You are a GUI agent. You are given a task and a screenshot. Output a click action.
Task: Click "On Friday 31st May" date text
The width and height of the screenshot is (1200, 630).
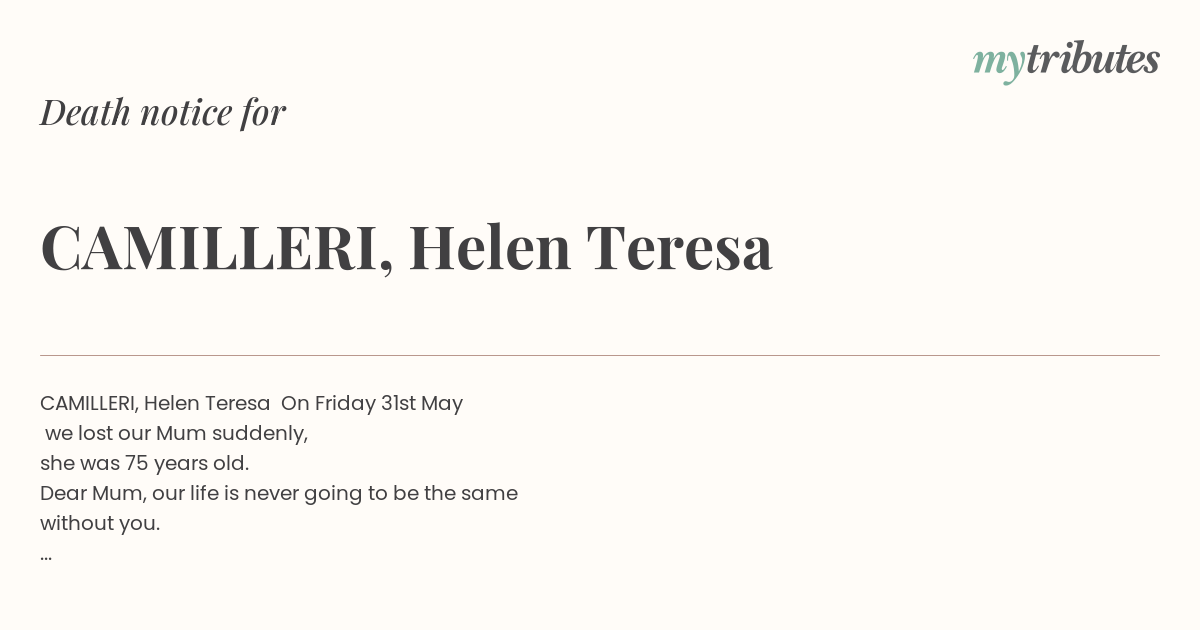pyautogui.click(x=372, y=404)
